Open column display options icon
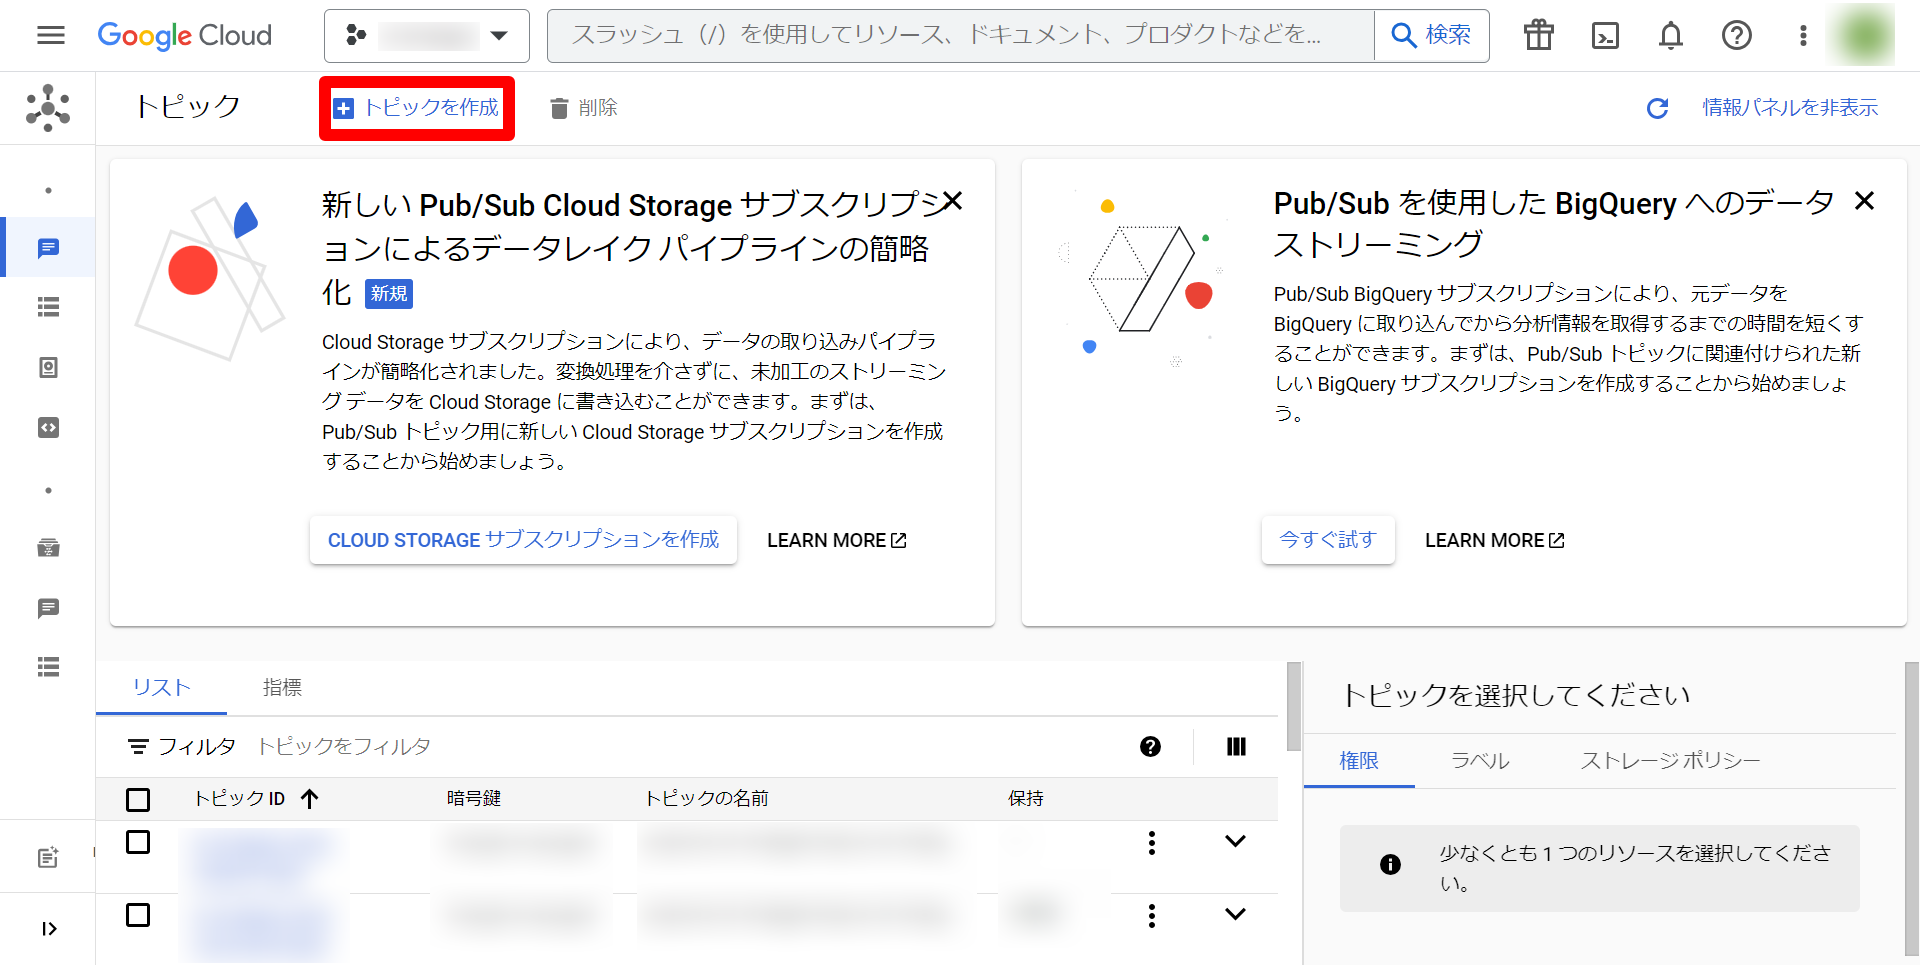 click(1236, 747)
